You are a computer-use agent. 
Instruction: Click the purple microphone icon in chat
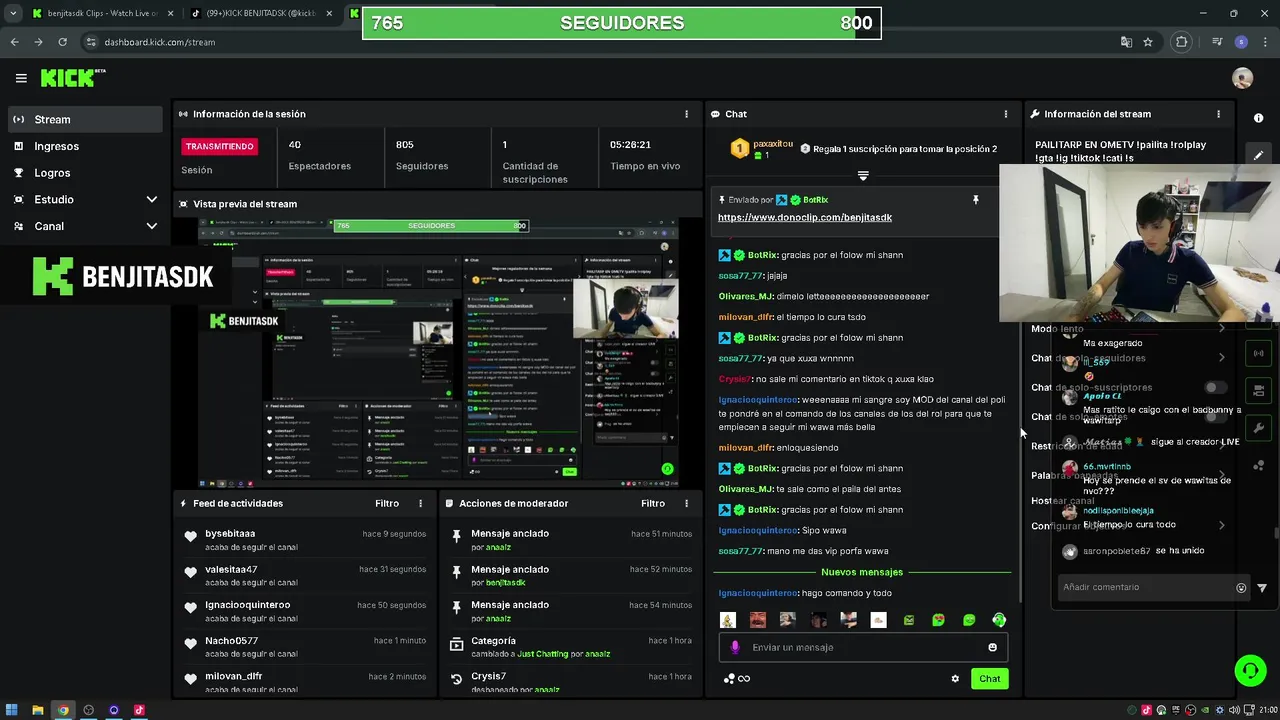coord(735,647)
